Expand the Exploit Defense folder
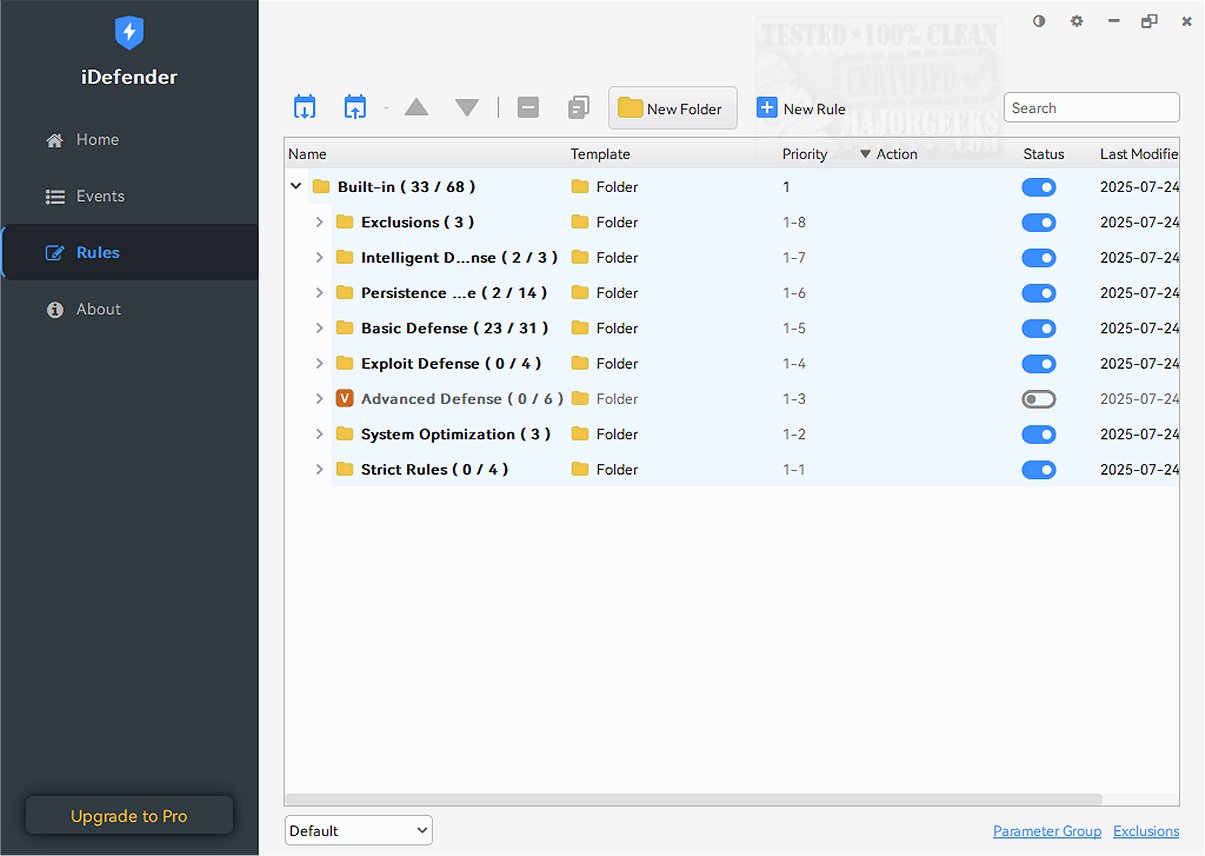The width and height of the screenshot is (1205, 856). click(320, 363)
